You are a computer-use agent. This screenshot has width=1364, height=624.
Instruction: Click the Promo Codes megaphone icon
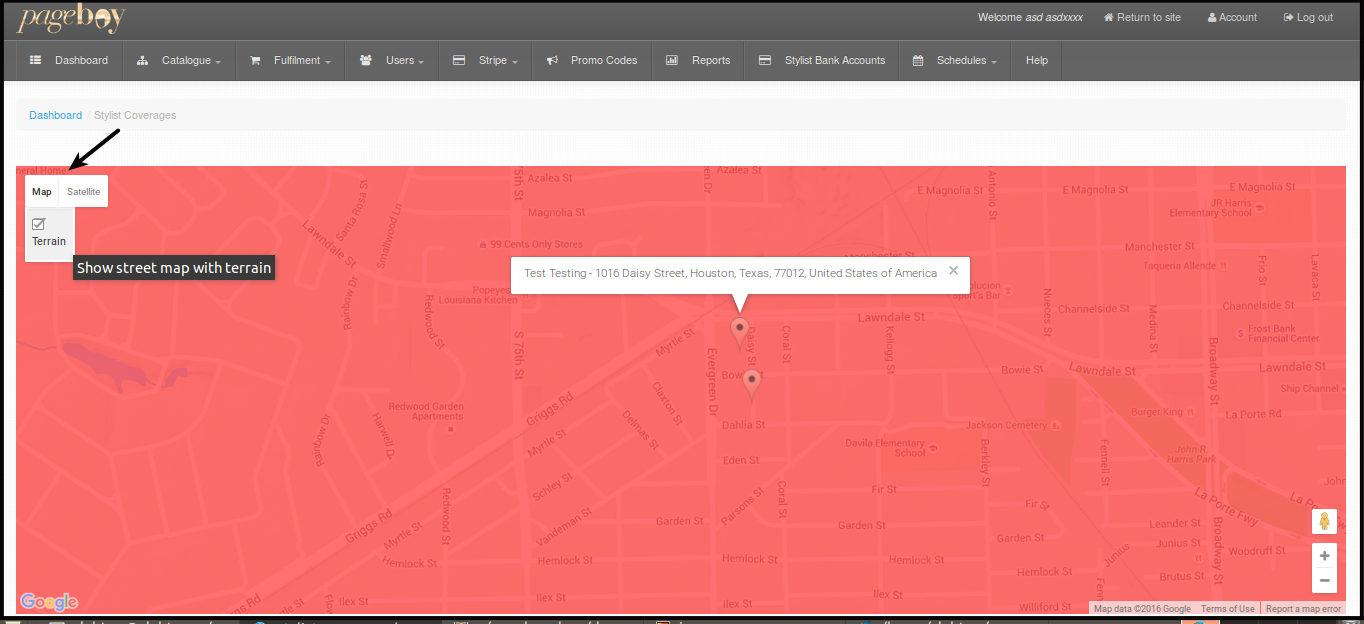point(552,60)
